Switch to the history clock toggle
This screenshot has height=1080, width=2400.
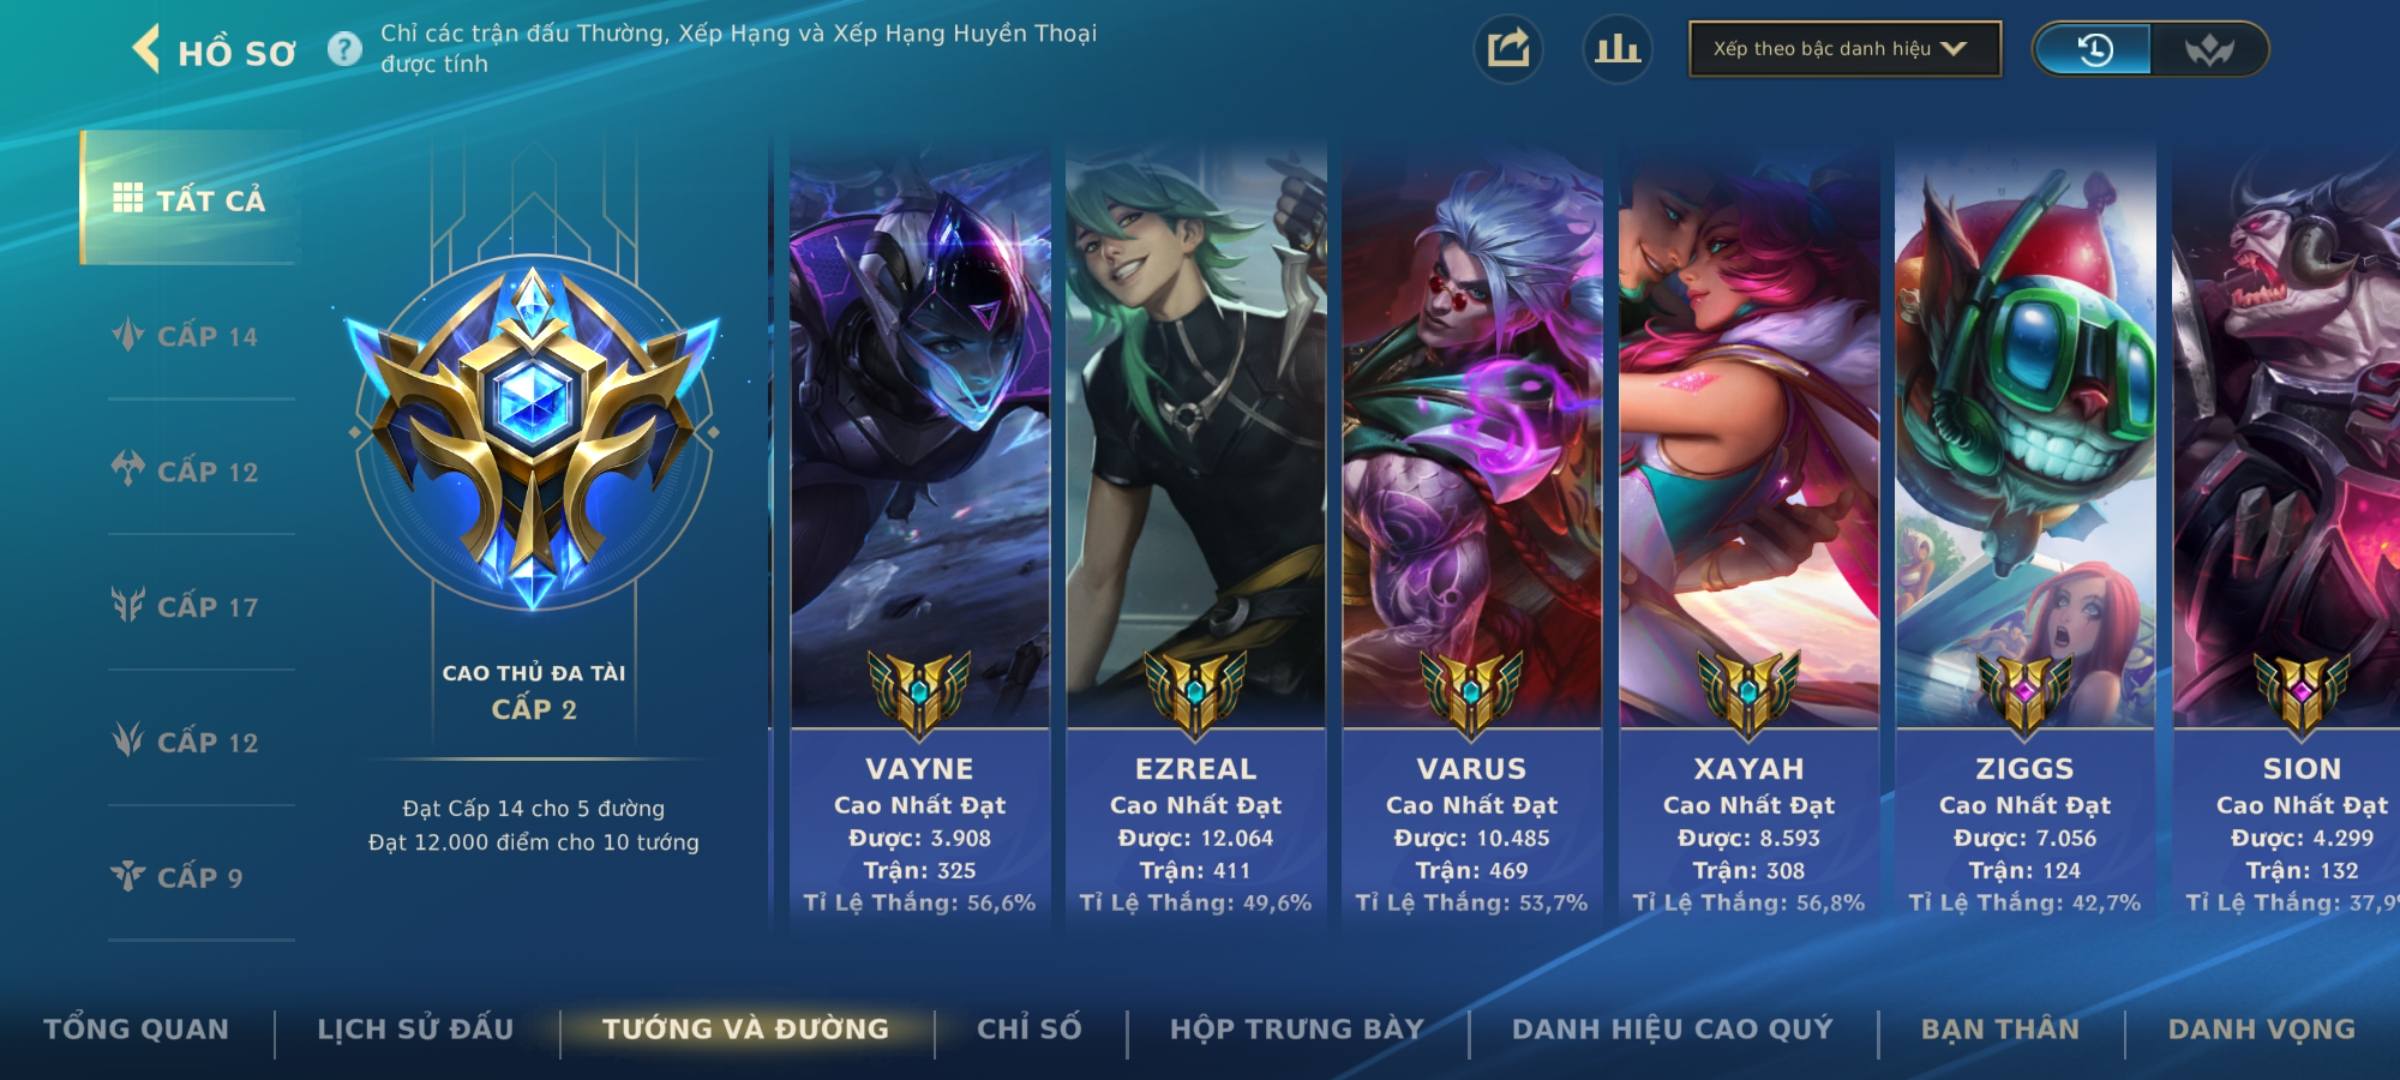[x=2094, y=49]
